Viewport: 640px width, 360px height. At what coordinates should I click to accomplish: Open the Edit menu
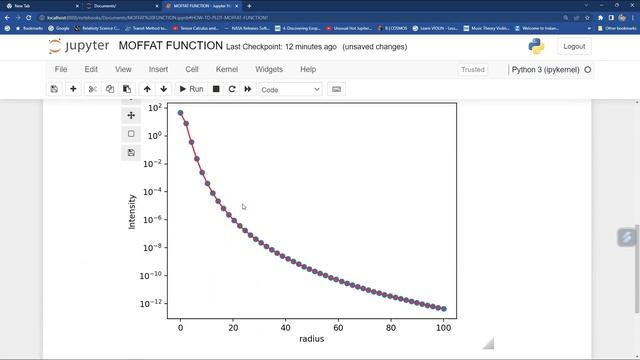click(x=91, y=69)
